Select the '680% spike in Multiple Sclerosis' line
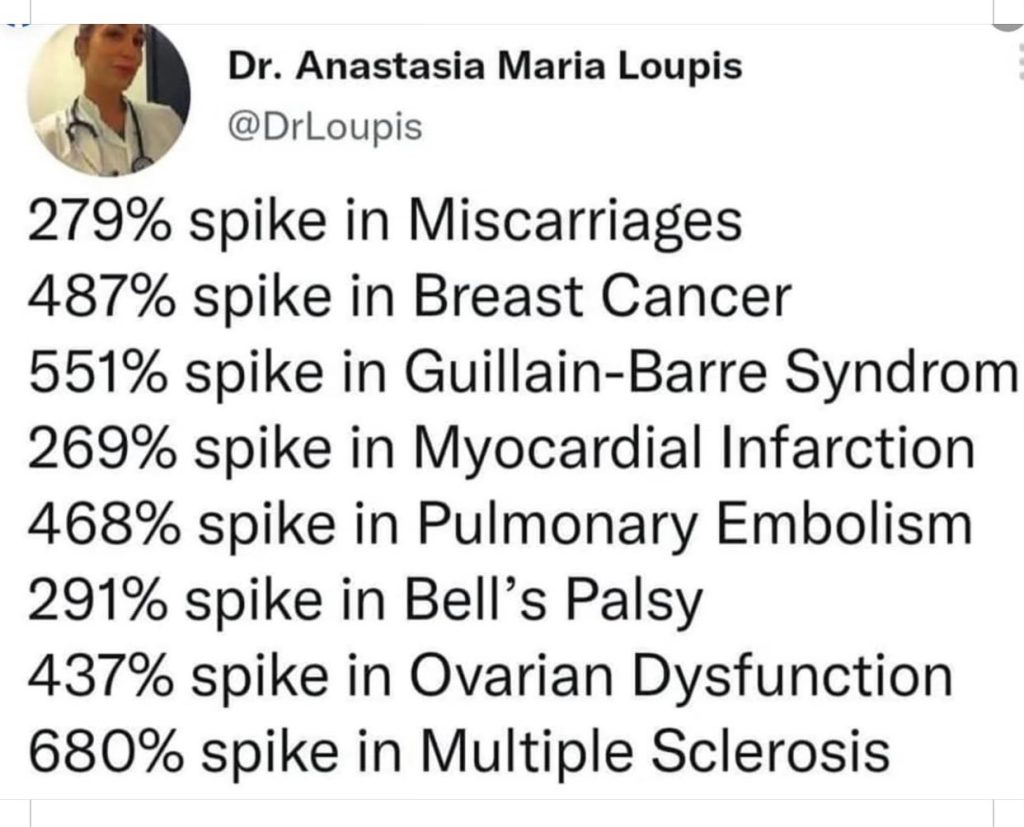Viewport: 1024px width, 827px height. tap(459, 751)
